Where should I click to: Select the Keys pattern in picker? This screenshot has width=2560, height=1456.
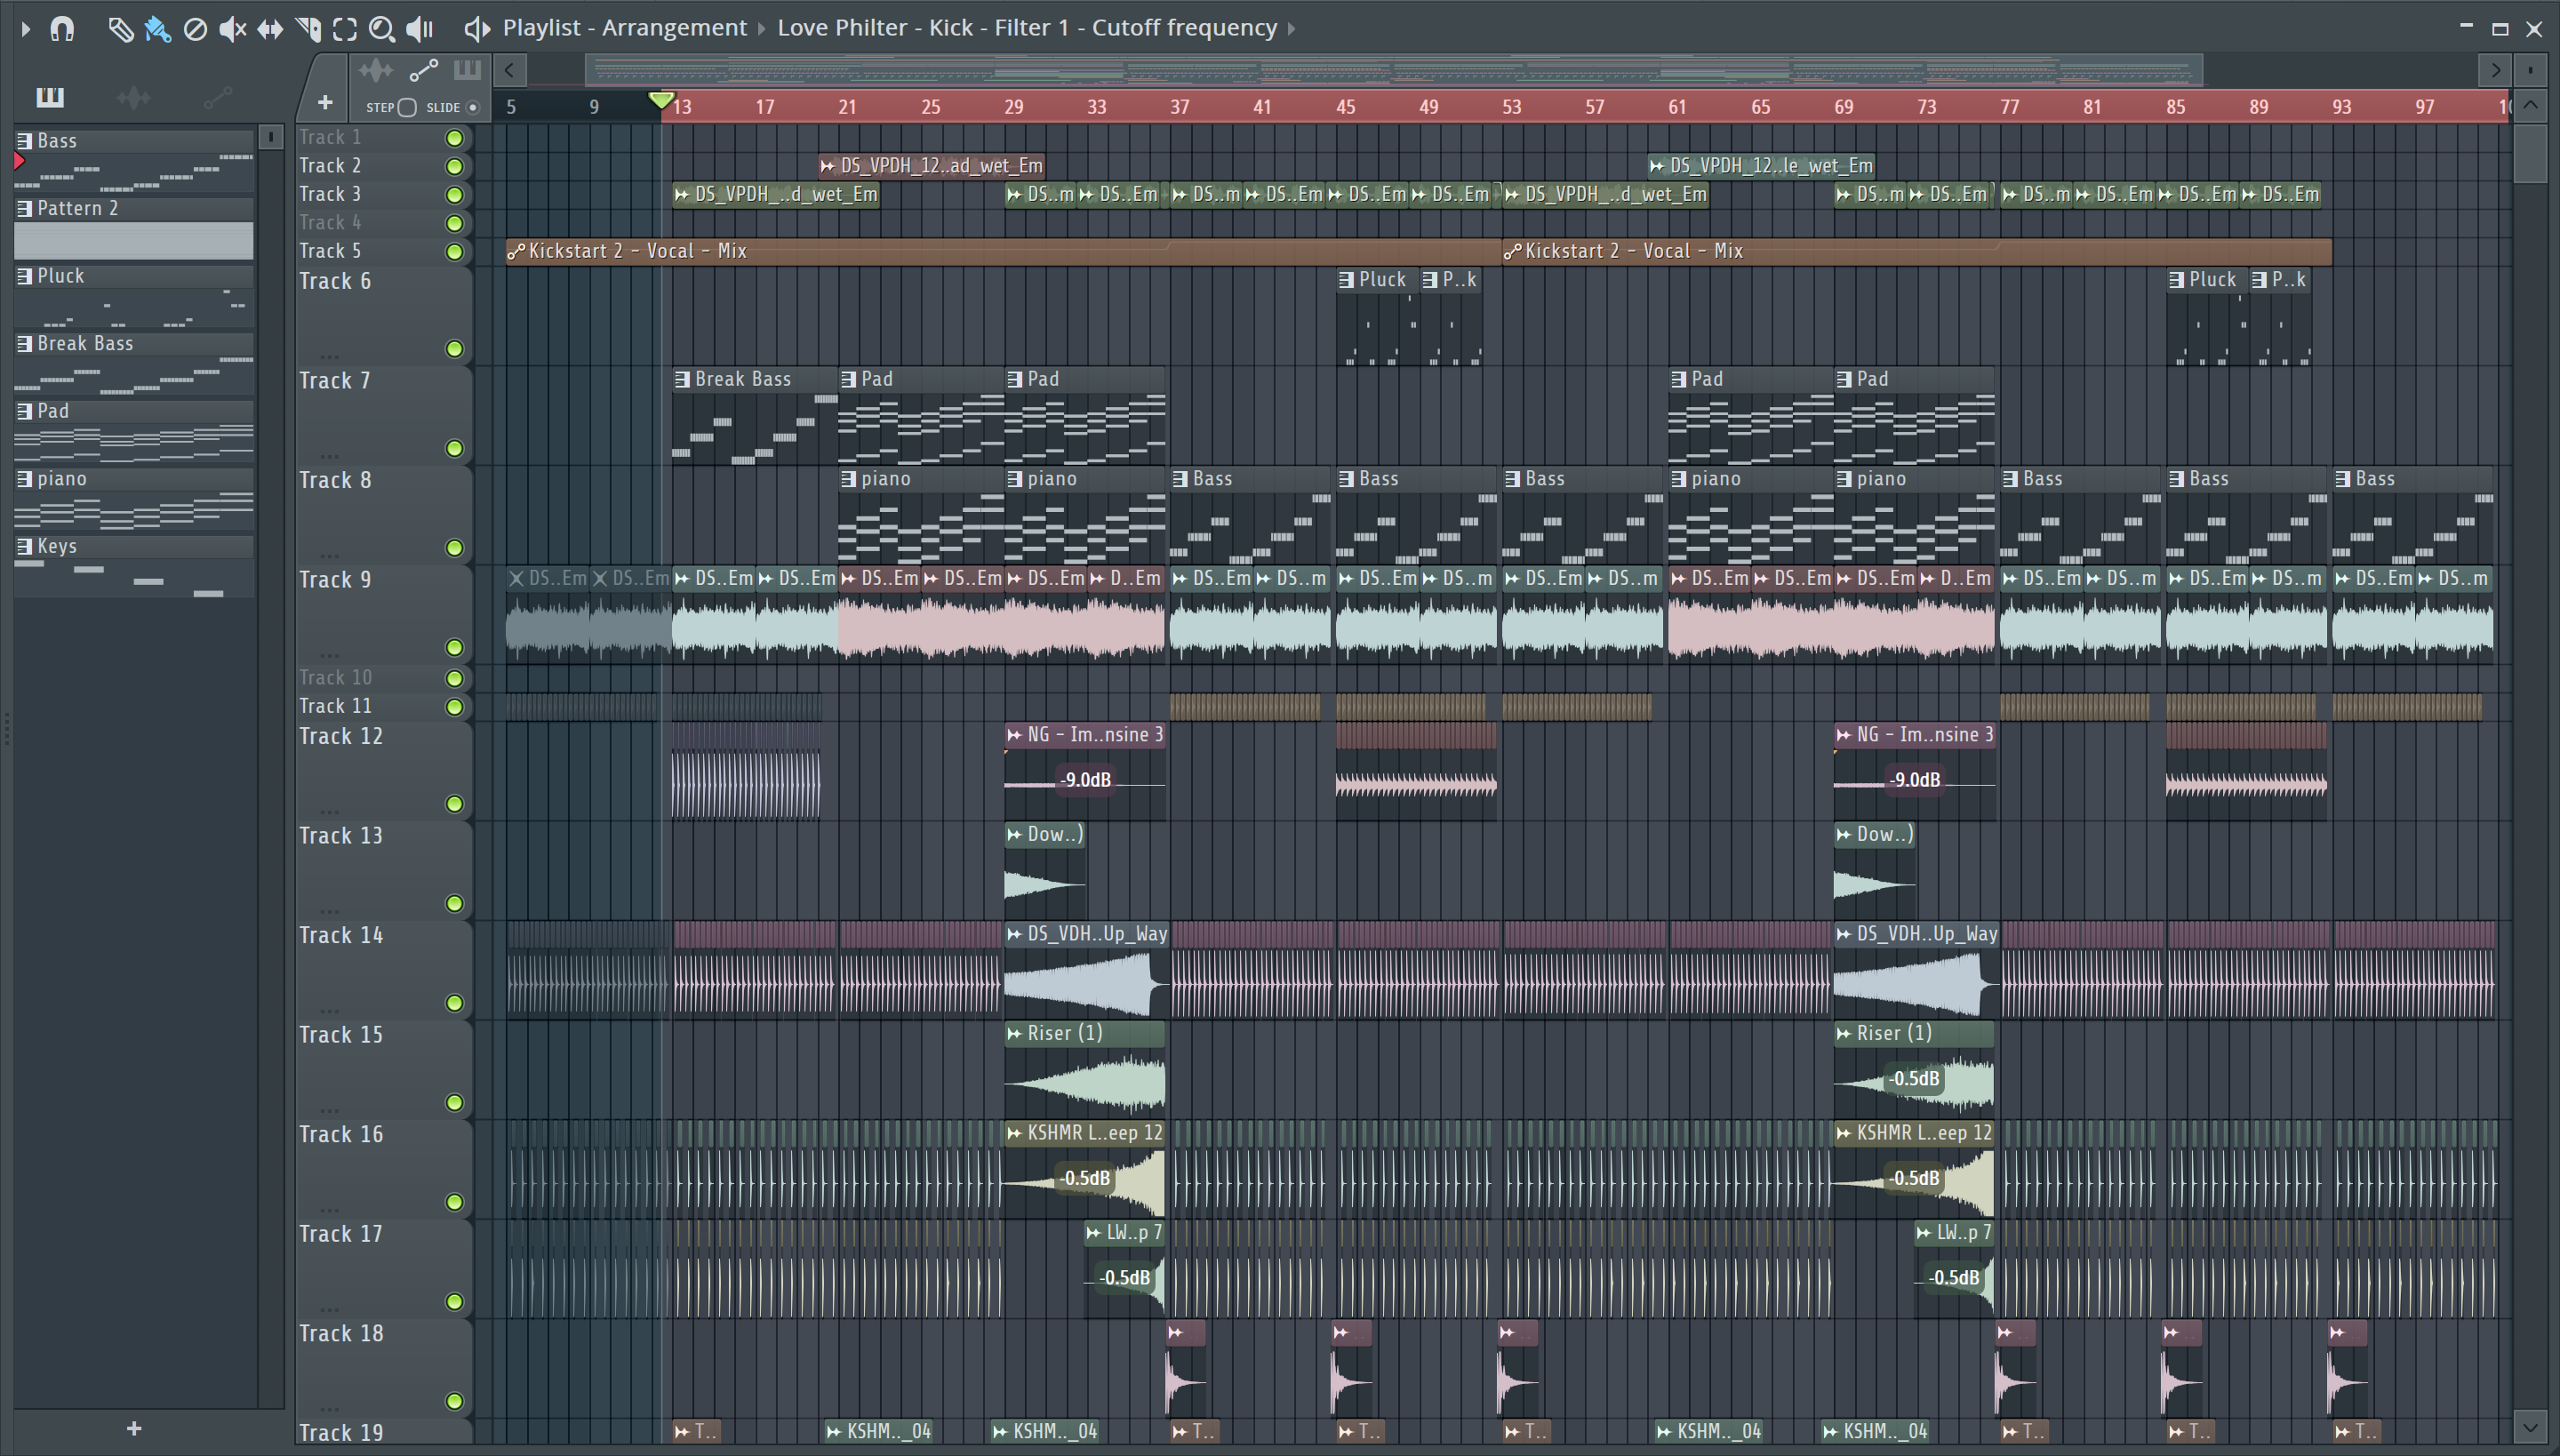134,566
